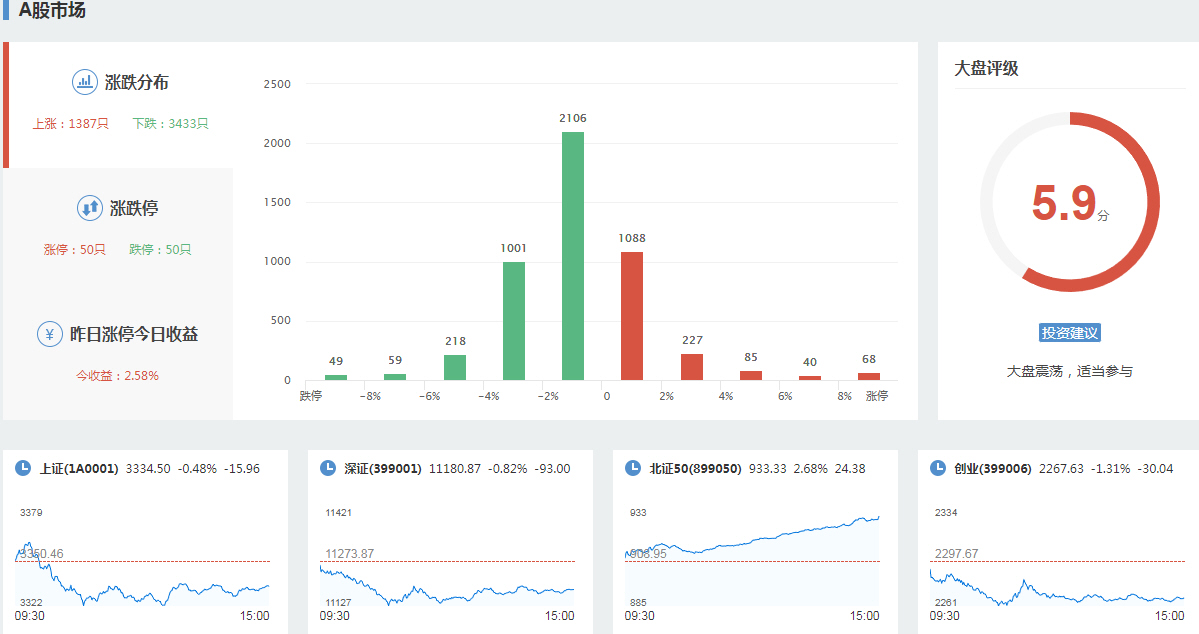Click the clock icon beside 创业(399006)
This screenshot has width=1199, height=634.
[938, 468]
